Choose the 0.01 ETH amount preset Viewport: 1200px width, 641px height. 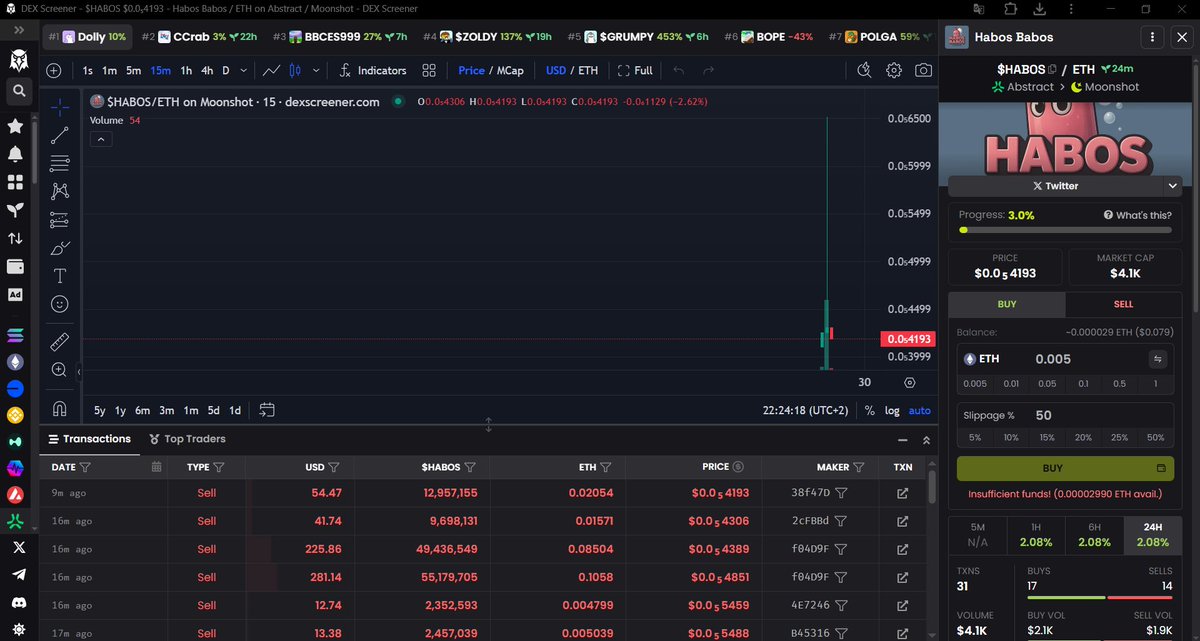click(1011, 384)
